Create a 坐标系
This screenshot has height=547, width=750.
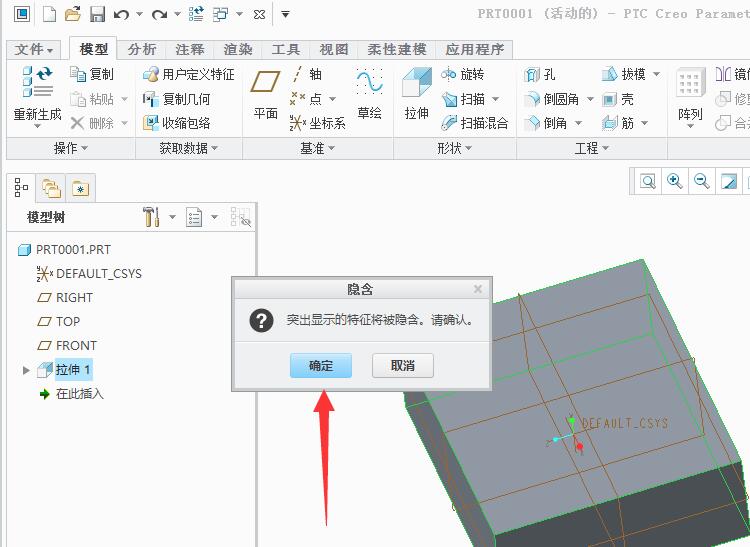(x=317, y=123)
